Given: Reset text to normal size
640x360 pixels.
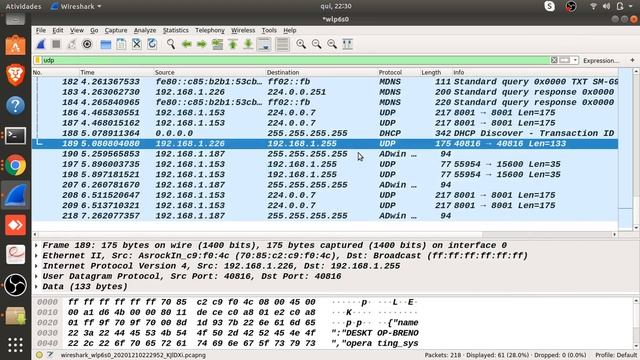Looking at the screenshot, I should point(332,44).
